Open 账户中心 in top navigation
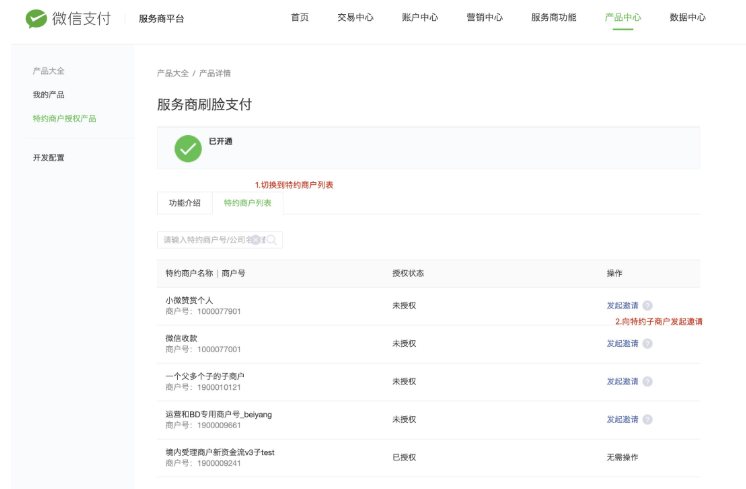The image size is (746, 489). click(420, 18)
